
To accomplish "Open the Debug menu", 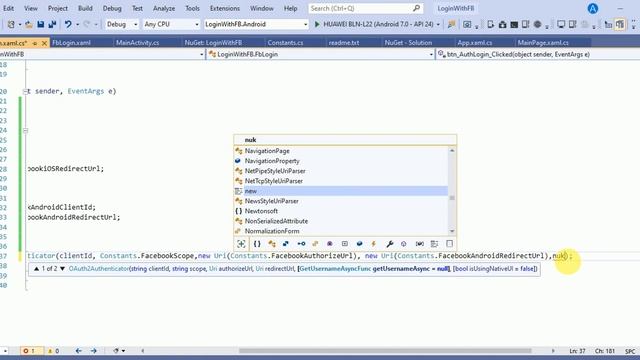I will (112, 8).
